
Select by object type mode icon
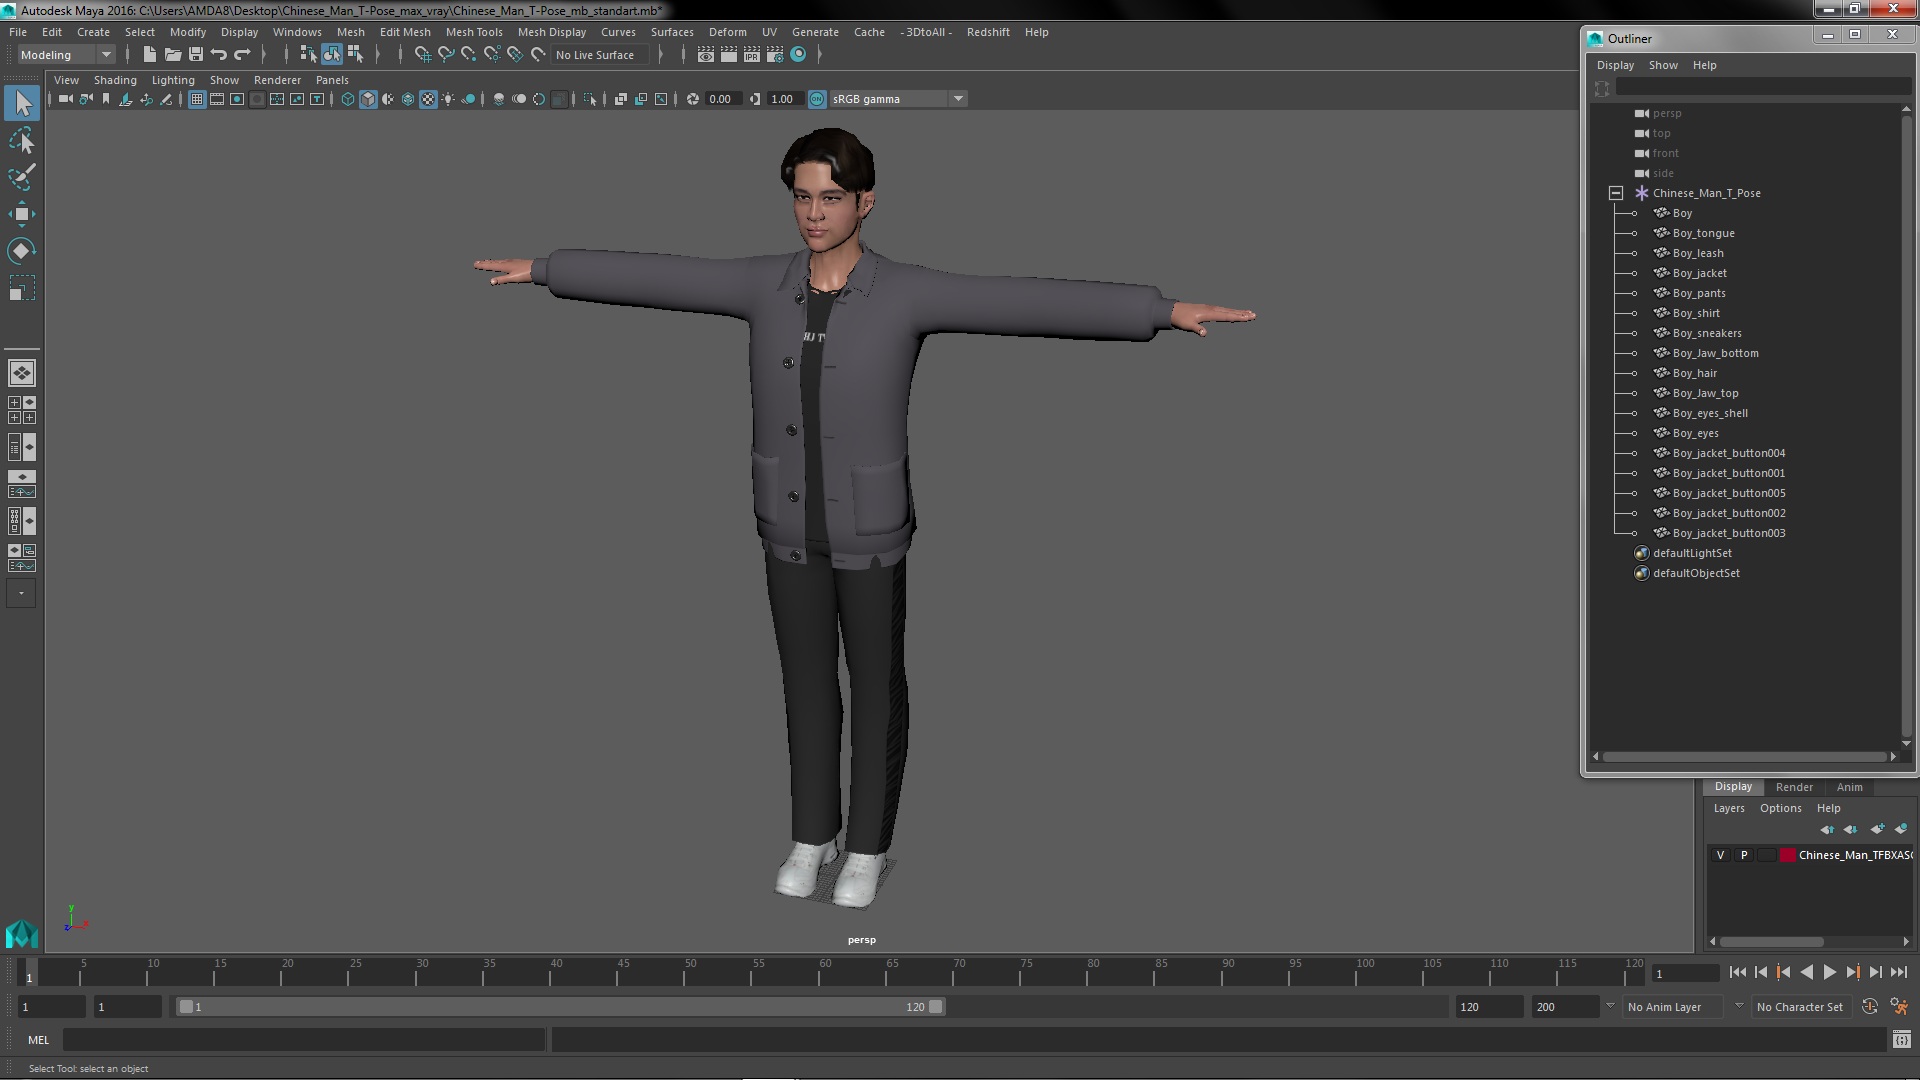[x=332, y=55]
